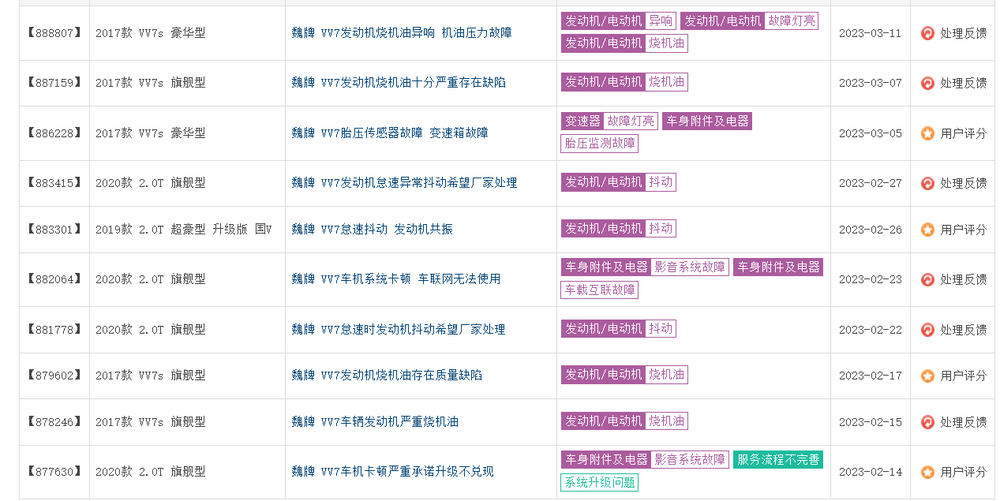Click 用户评分 for complaint 883301
This screenshot has height=501, width=1000.
[963, 229]
